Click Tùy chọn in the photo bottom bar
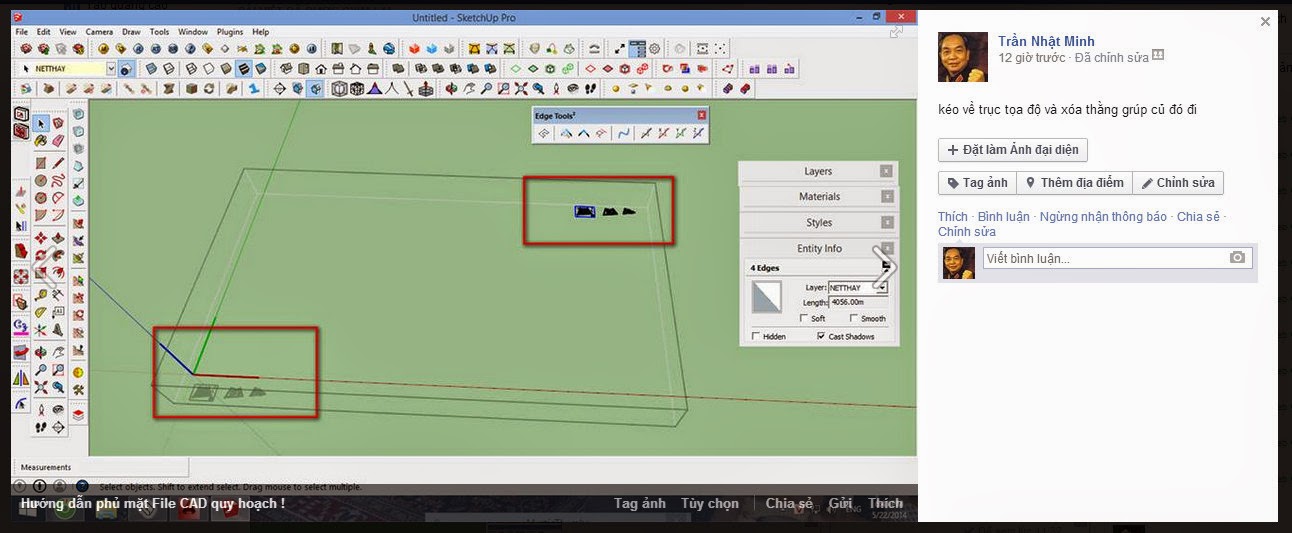1292x533 pixels. point(710,503)
